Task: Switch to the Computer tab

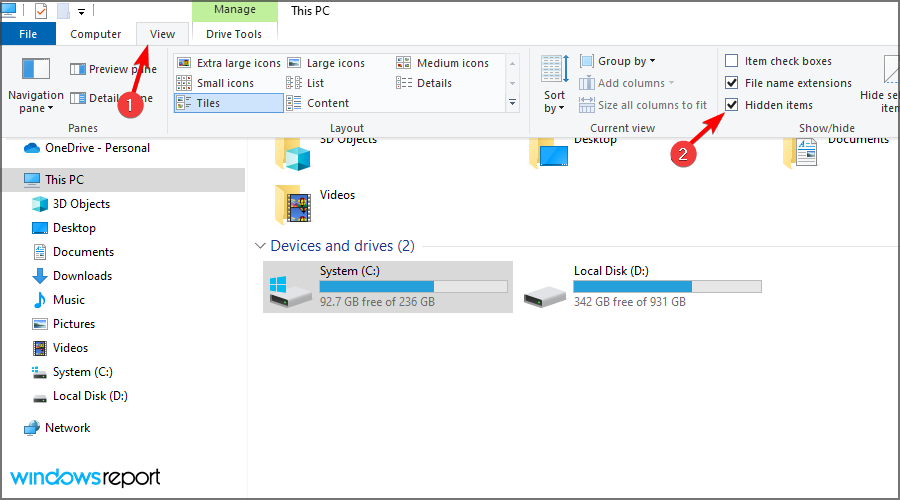Action: (x=95, y=34)
